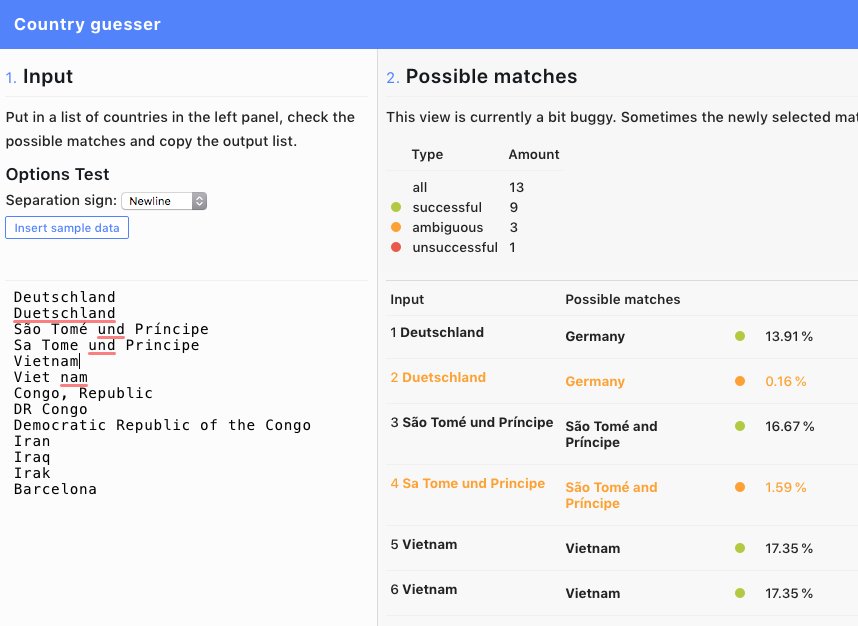This screenshot has height=626, width=858.
Task: Click the Vietnam match in row 6
Action: point(592,594)
